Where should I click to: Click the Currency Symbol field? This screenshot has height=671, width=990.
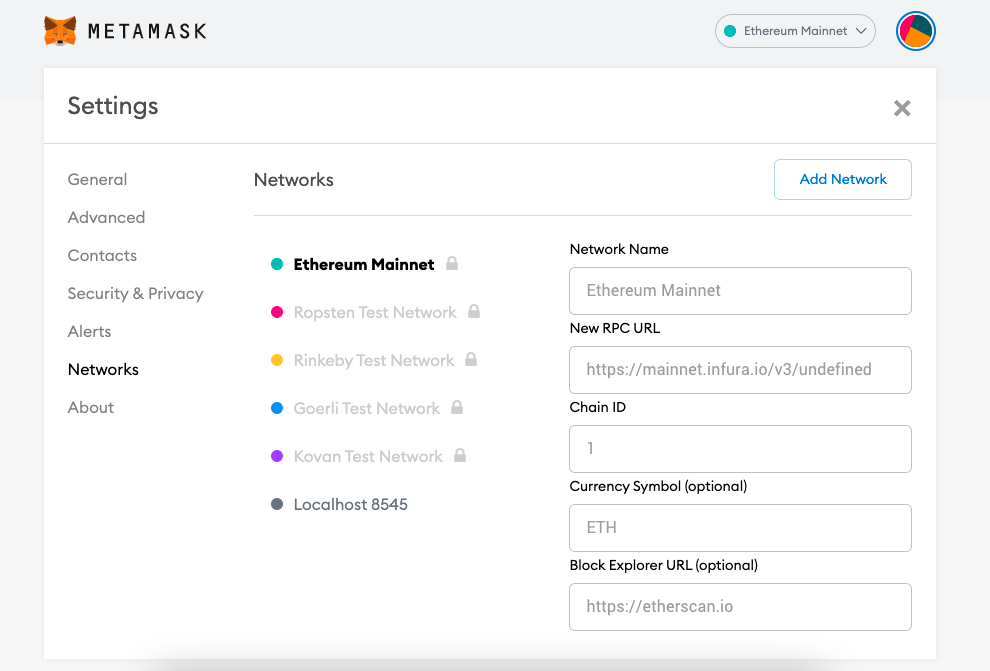click(740, 527)
